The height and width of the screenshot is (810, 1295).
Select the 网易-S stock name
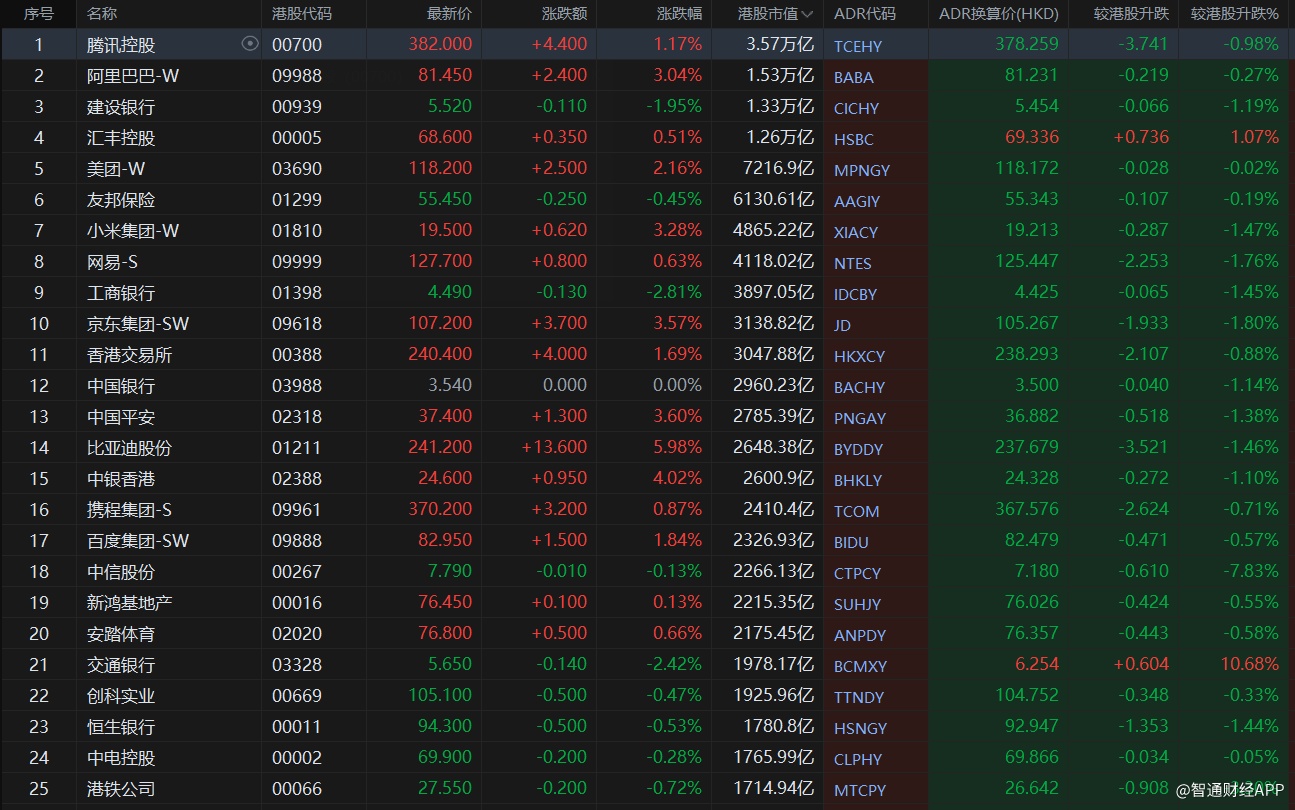pos(112,262)
